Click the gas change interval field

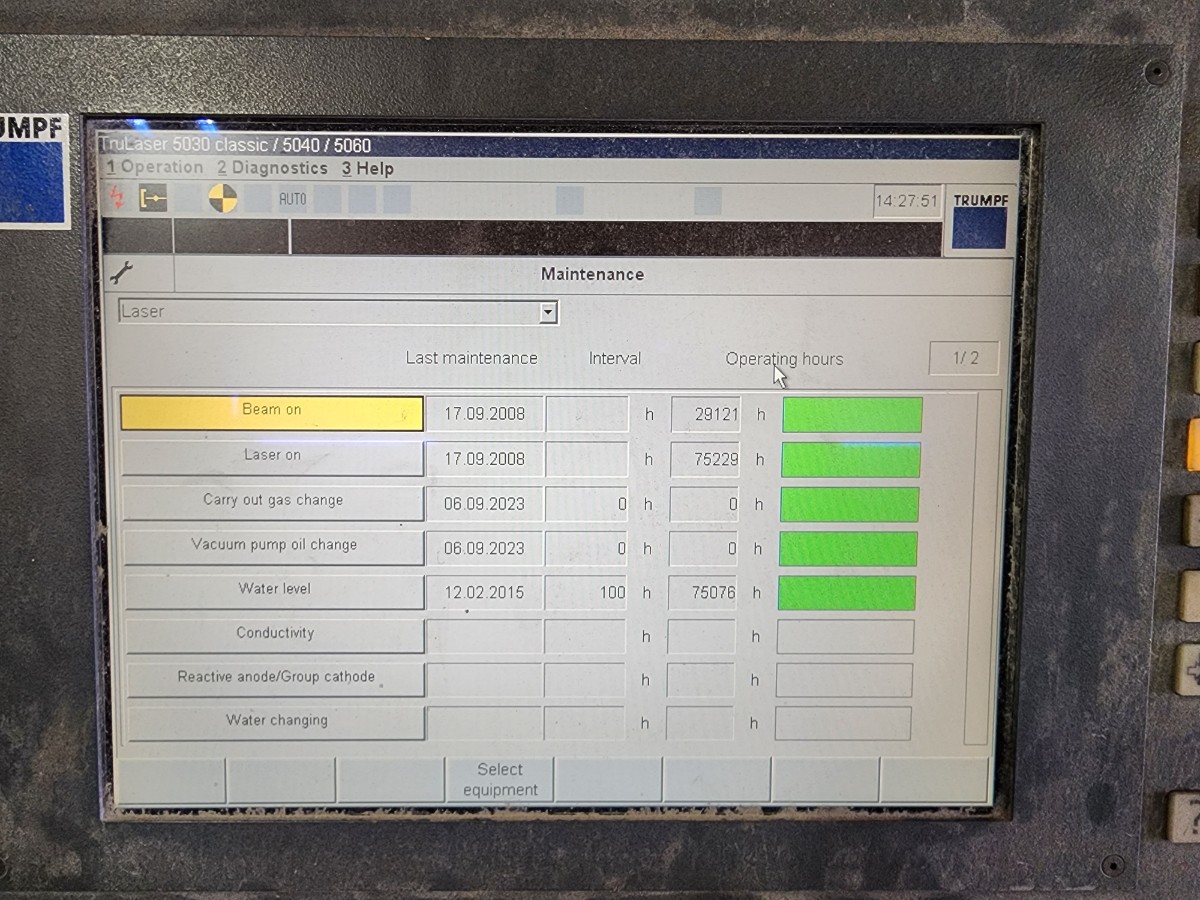(587, 504)
